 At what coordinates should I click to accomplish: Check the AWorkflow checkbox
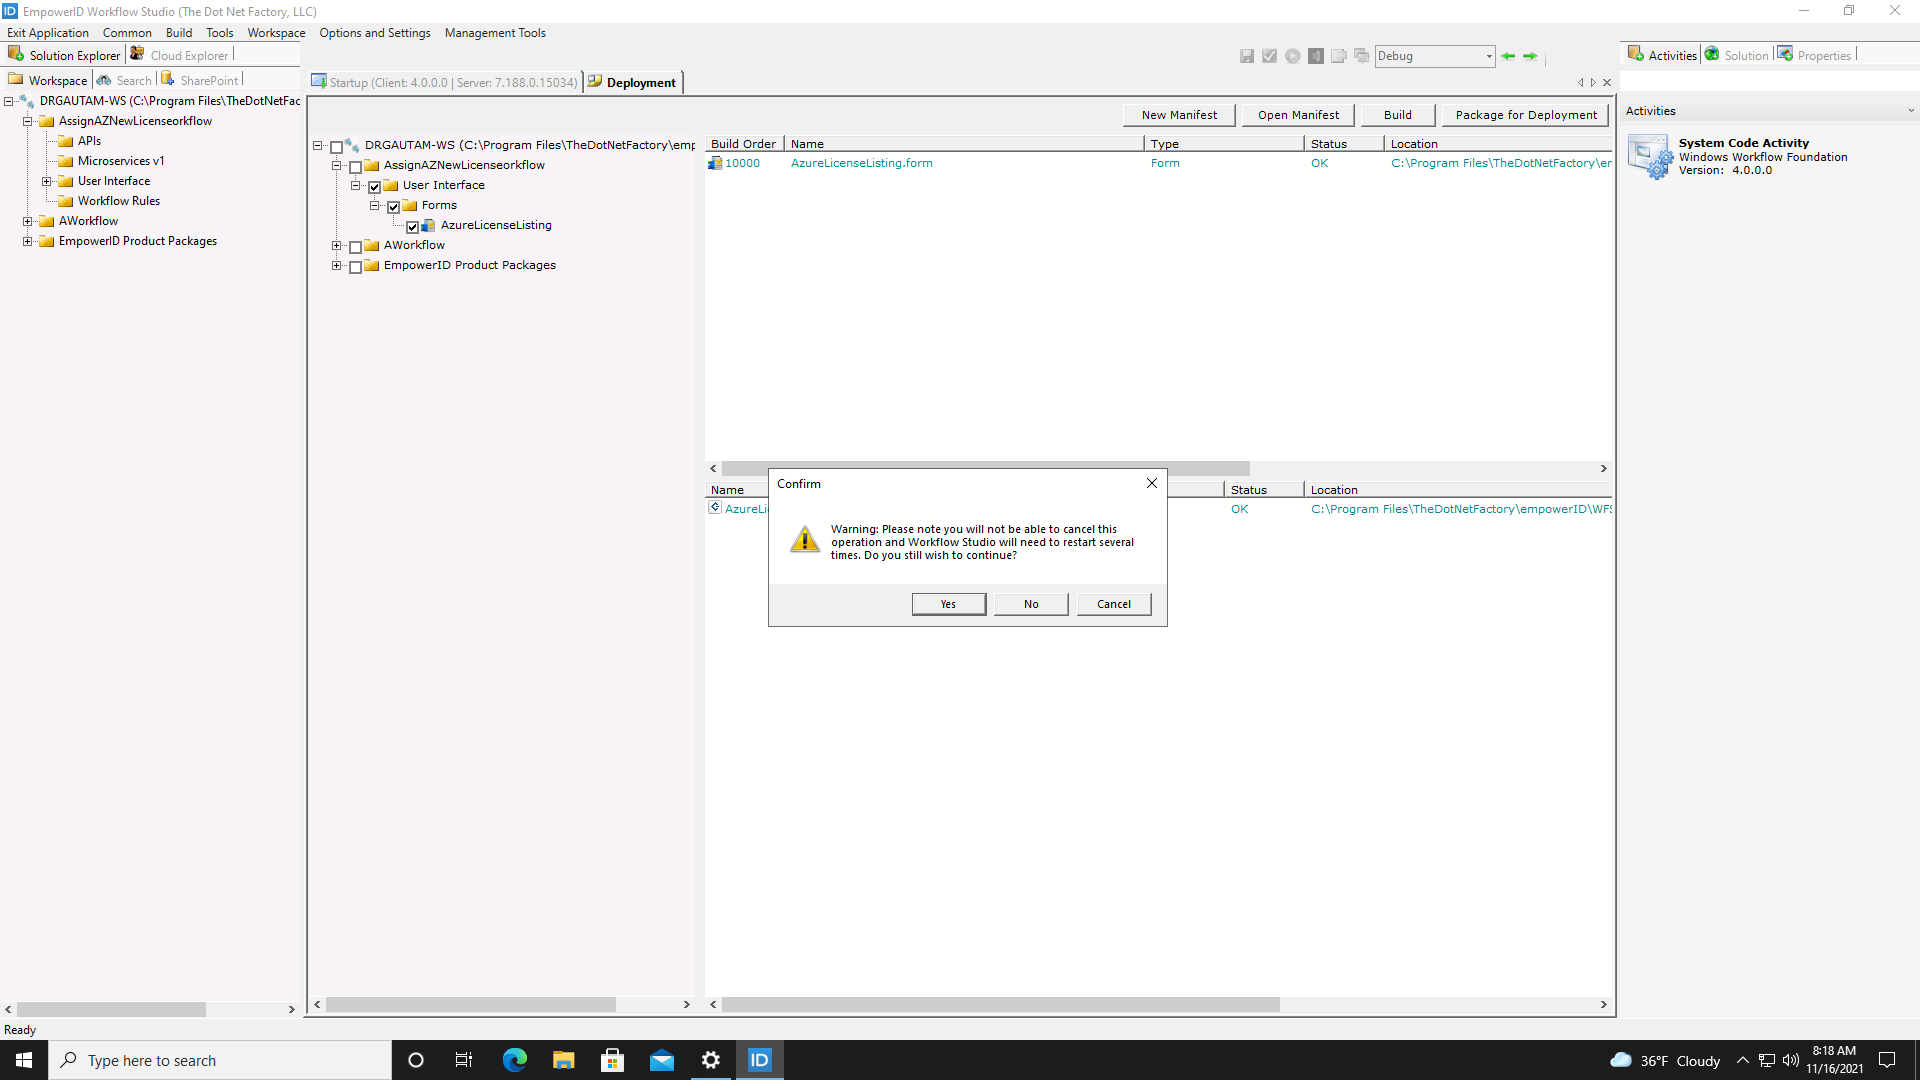point(356,245)
